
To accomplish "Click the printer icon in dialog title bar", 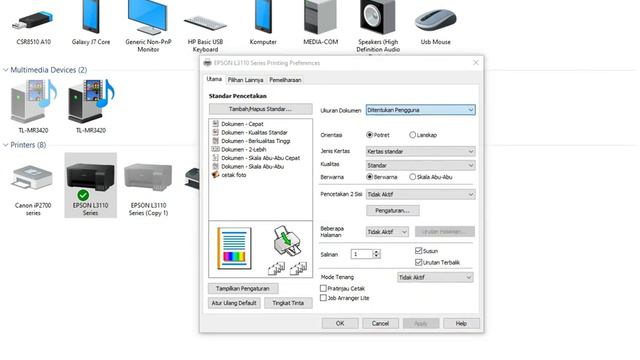I will (207, 63).
